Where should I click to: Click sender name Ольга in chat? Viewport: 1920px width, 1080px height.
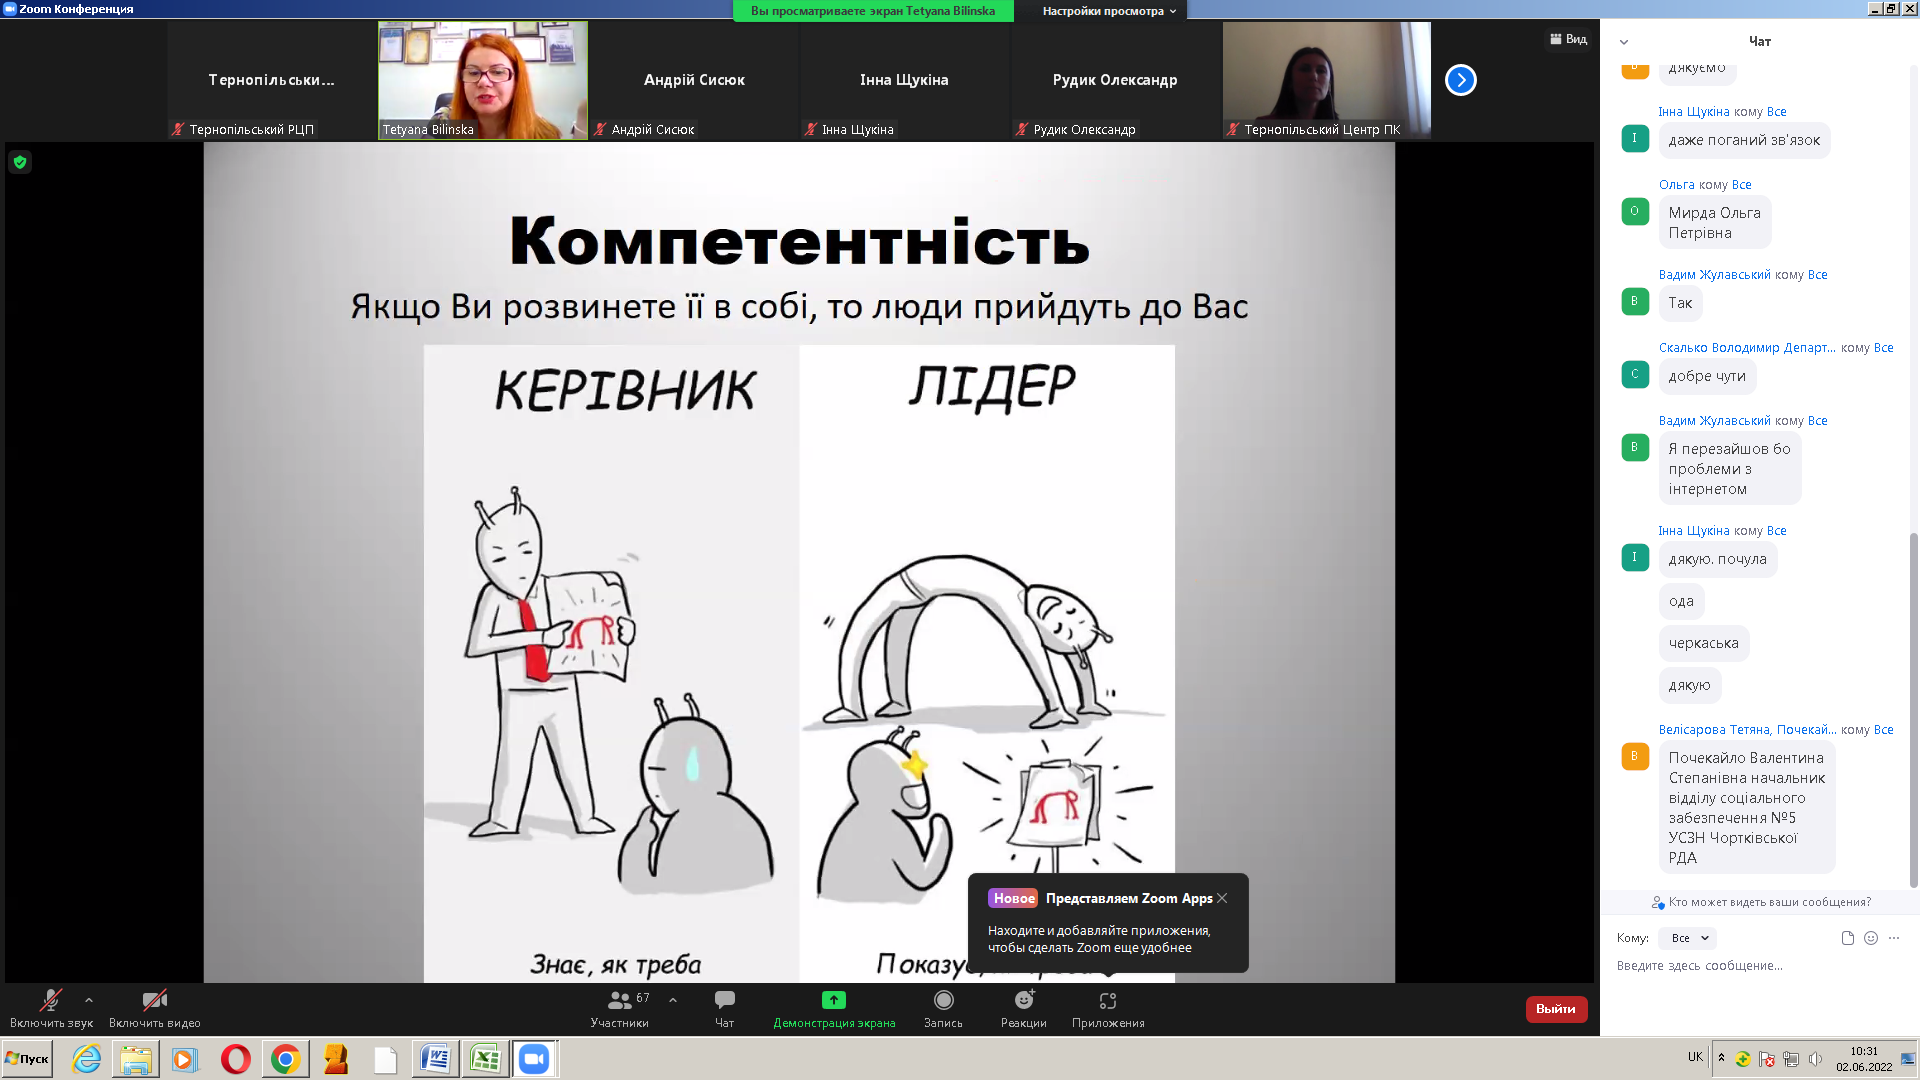[x=1677, y=185]
